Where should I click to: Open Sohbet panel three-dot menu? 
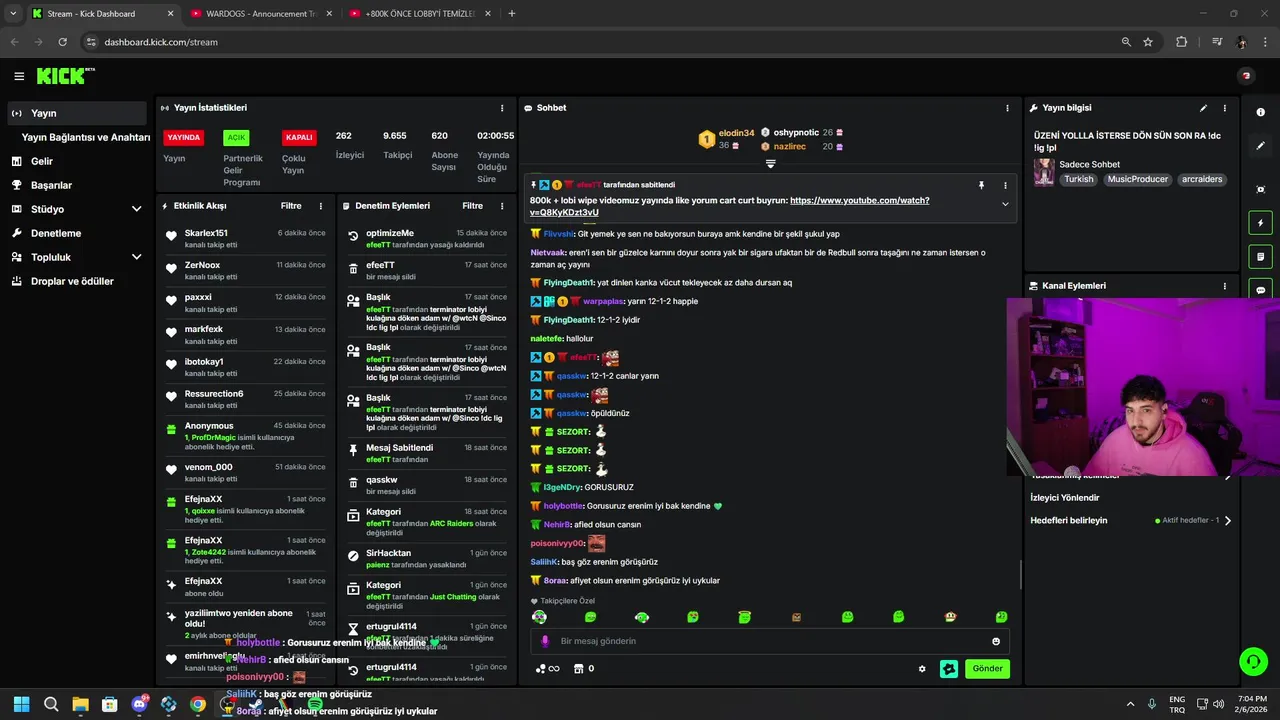coord(1007,108)
